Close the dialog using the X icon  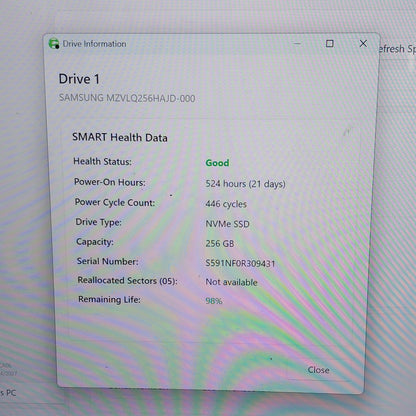click(363, 43)
